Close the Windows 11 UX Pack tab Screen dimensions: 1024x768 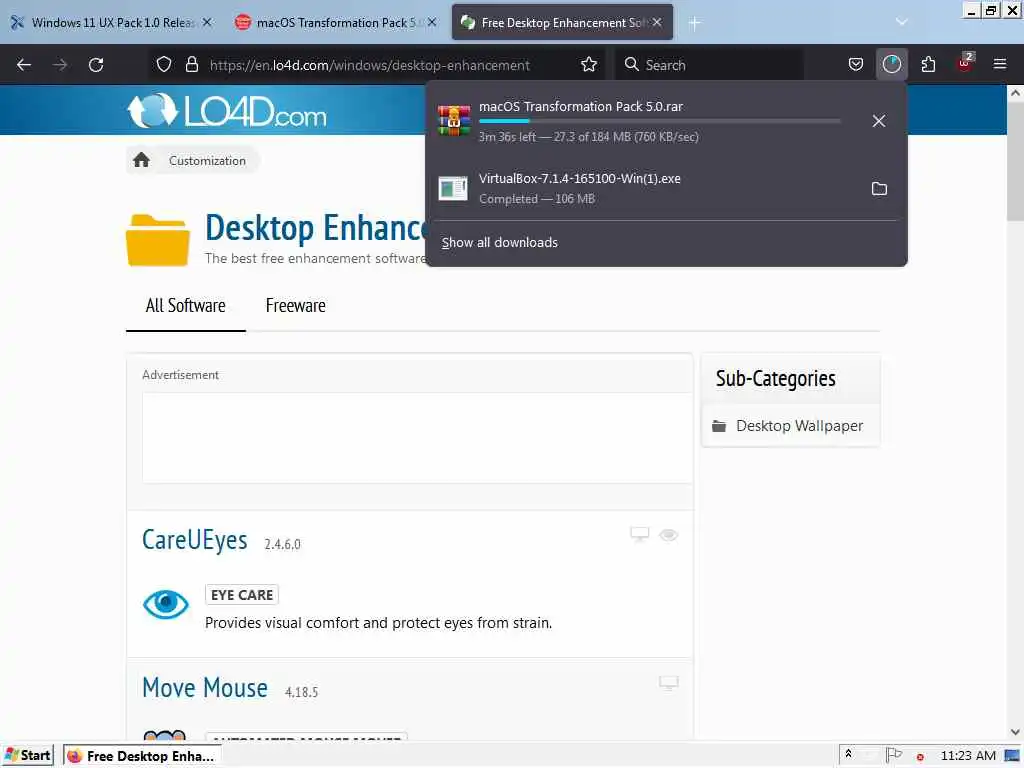click(207, 22)
